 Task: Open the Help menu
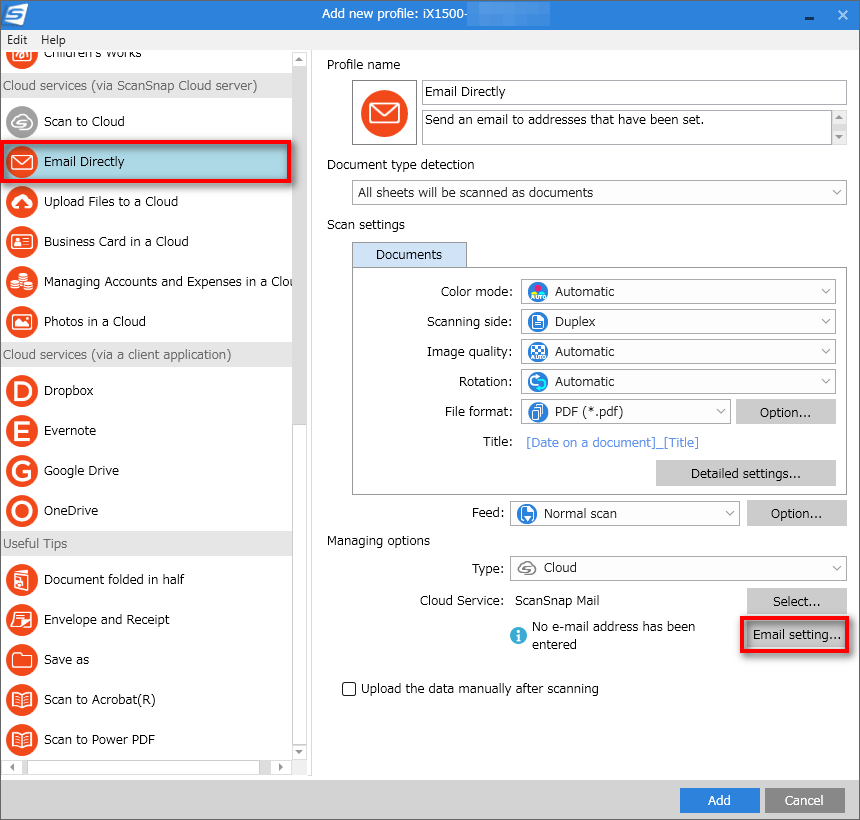(53, 40)
